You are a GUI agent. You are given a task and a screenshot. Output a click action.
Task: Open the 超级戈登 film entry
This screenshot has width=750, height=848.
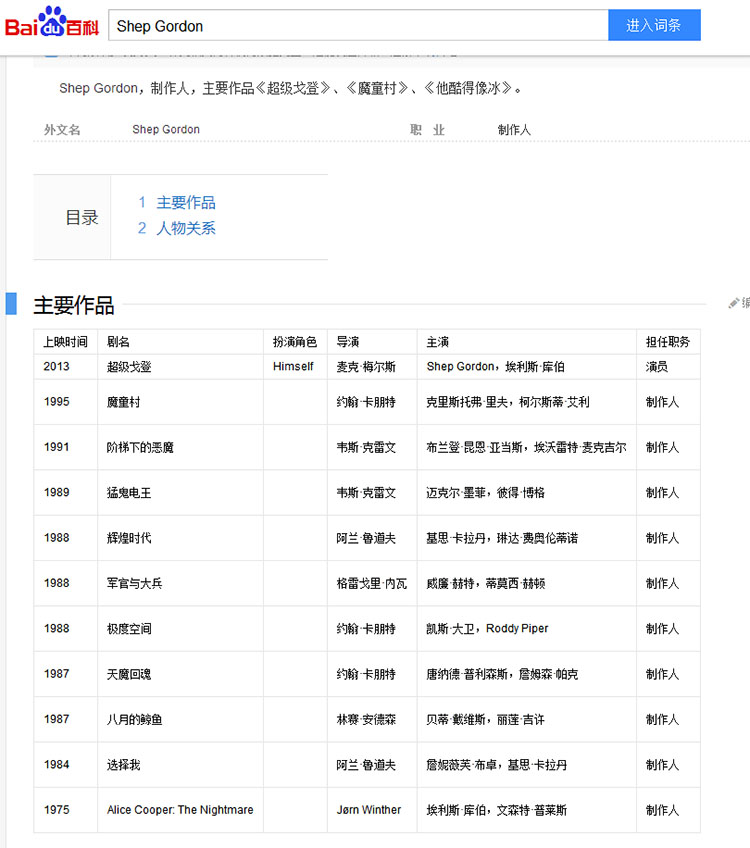tap(129, 367)
